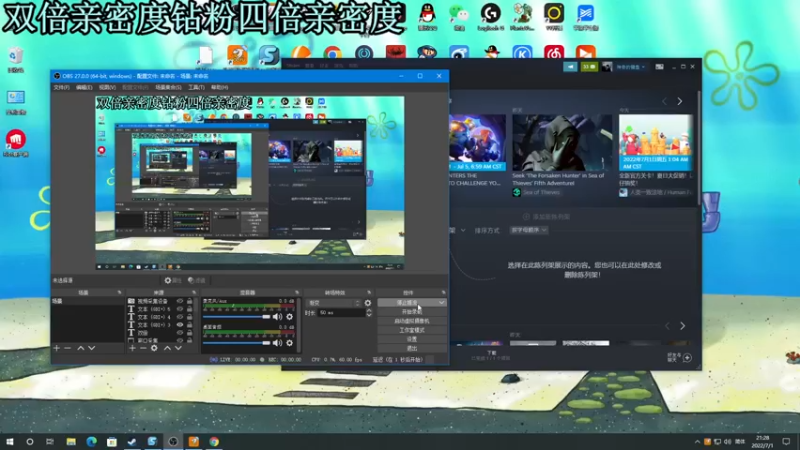Viewport: 800px width, 450px height.
Task: Lock the video capture device source
Action: (189, 302)
